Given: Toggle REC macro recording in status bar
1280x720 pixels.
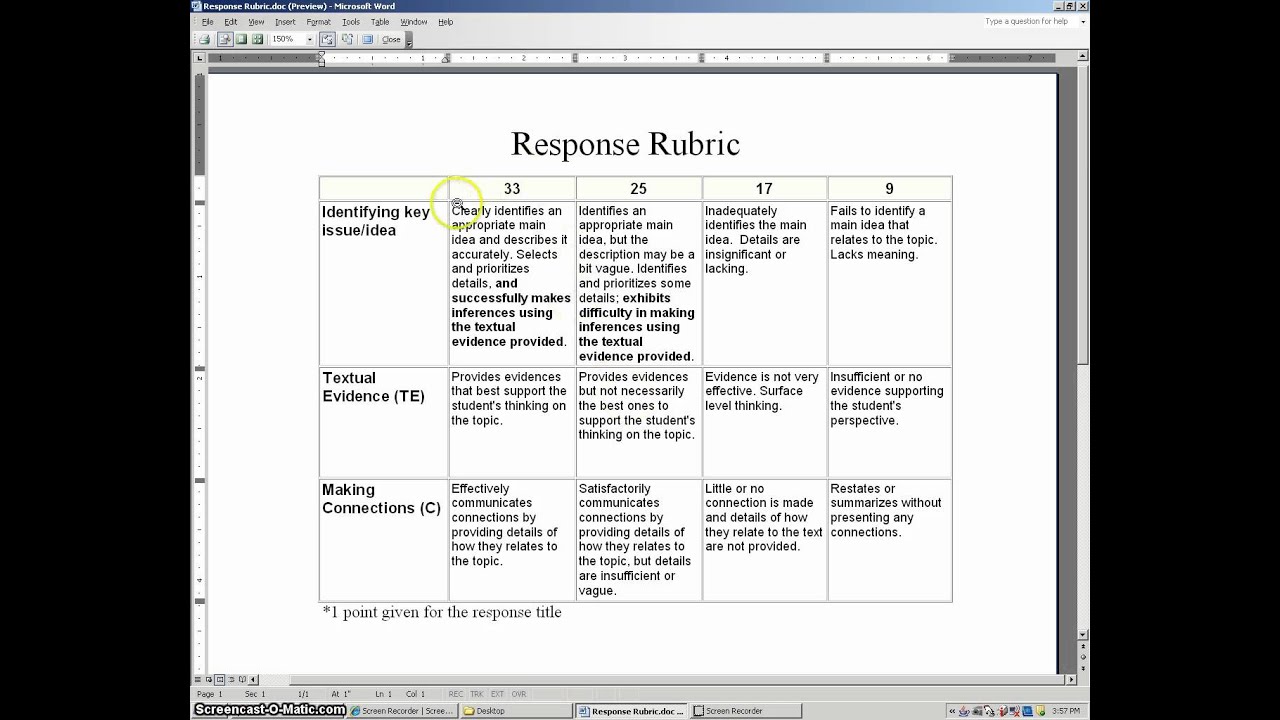Looking at the screenshot, I should pyautogui.click(x=456, y=694).
